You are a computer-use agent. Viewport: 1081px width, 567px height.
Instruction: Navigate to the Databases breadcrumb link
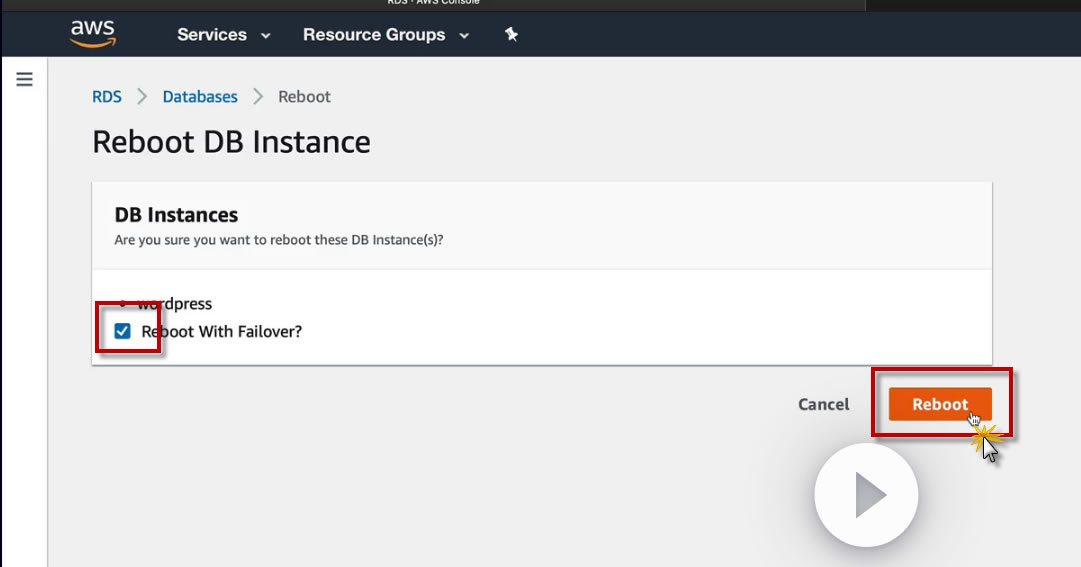tap(200, 97)
